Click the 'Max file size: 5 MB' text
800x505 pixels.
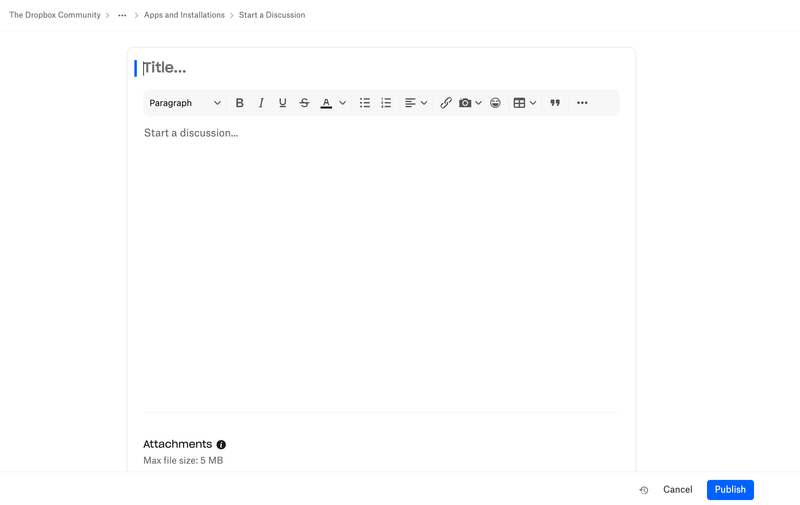183,461
